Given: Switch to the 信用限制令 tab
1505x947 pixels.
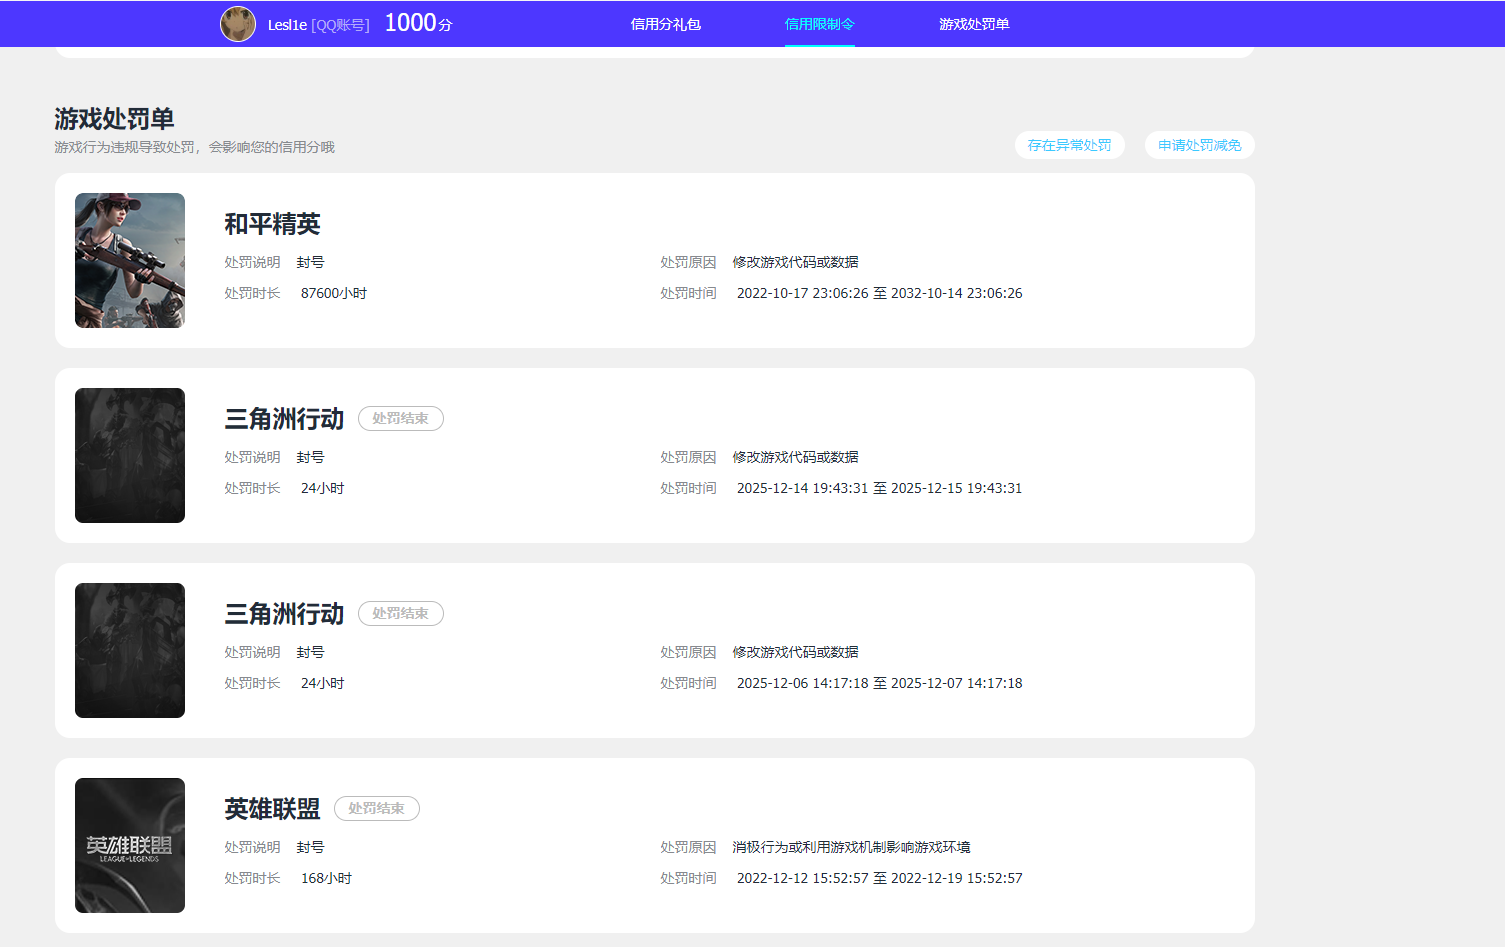Looking at the screenshot, I should (819, 24).
